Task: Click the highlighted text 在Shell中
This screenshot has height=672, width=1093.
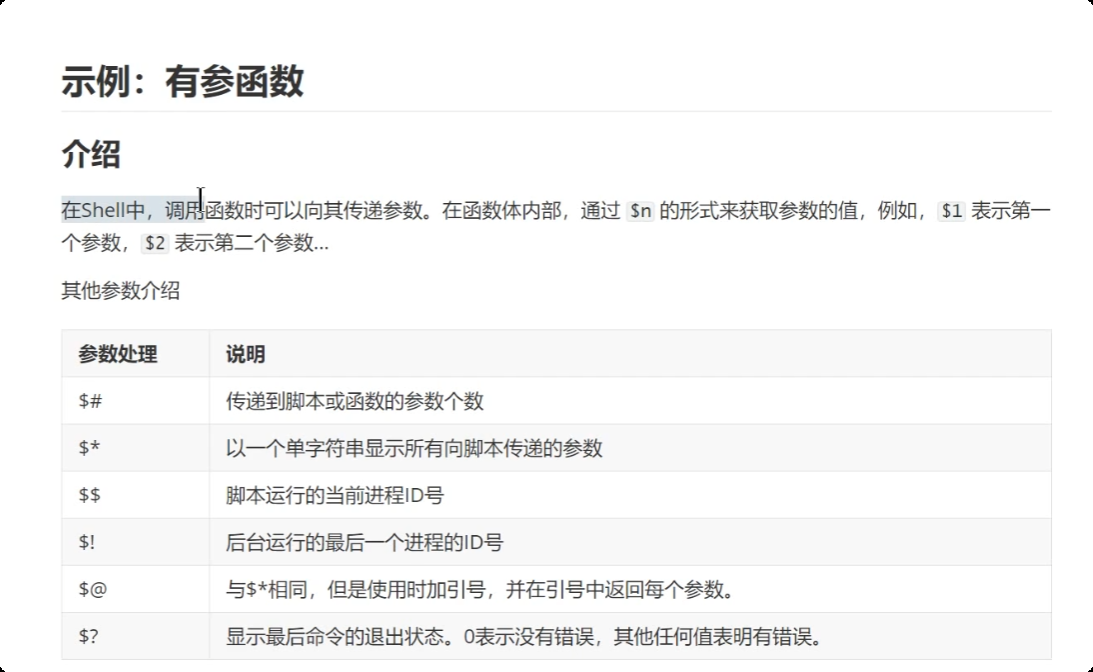Action: [x=103, y=211]
